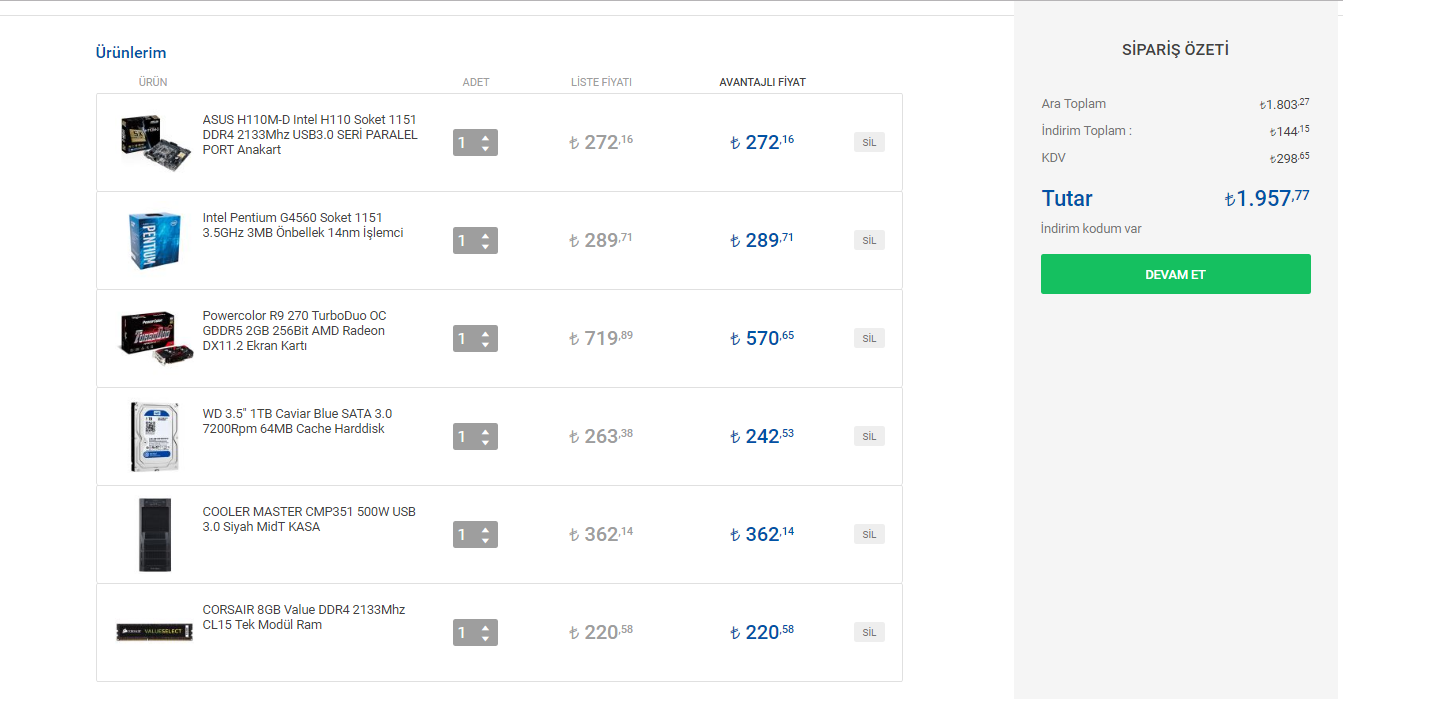Screen dimensions: 1442x710
Task: Click the grey list price 719,89
Action: (x=601, y=338)
